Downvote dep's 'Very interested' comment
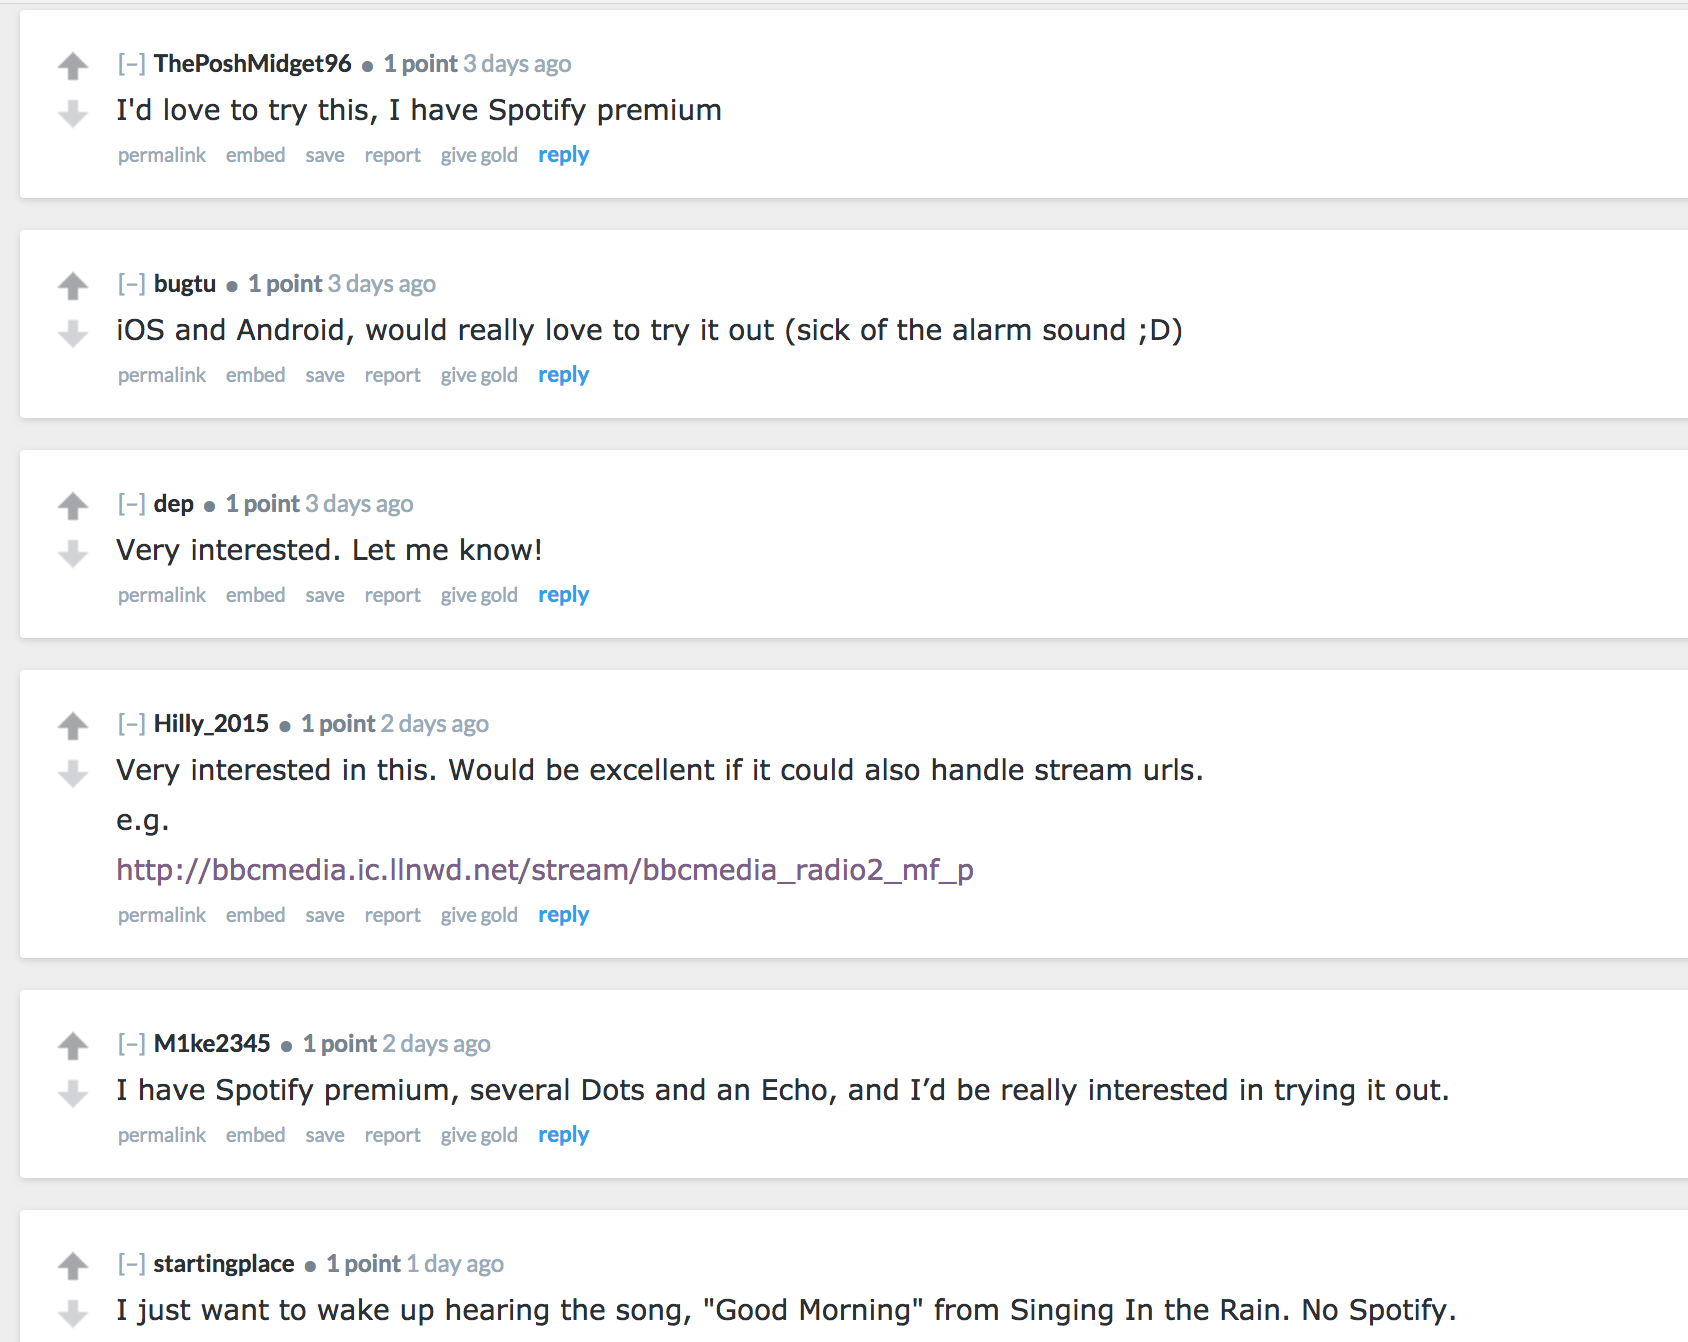 pyautogui.click(x=73, y=553)
